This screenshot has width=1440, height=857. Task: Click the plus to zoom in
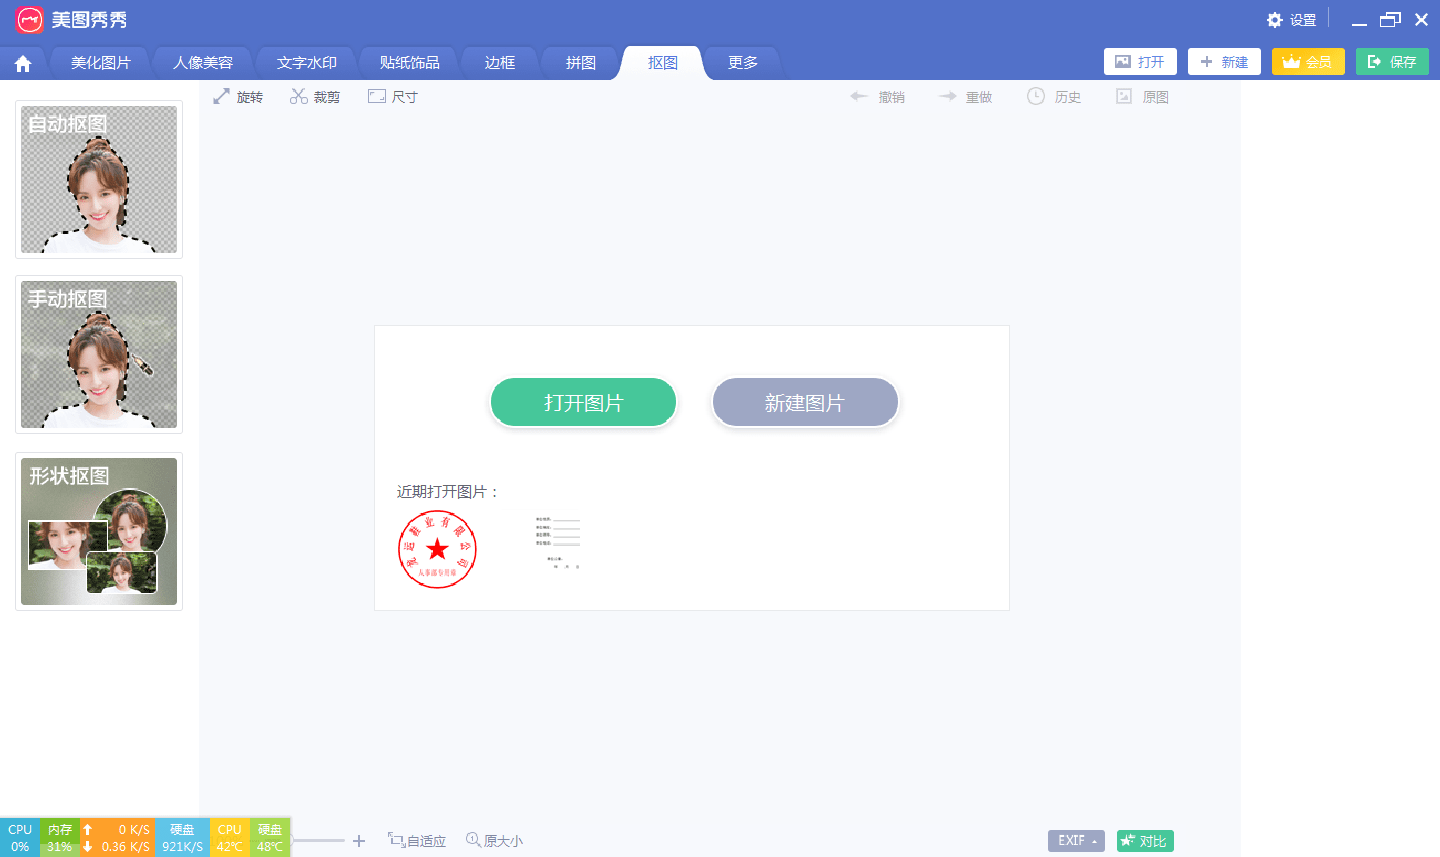coord(359,841)
